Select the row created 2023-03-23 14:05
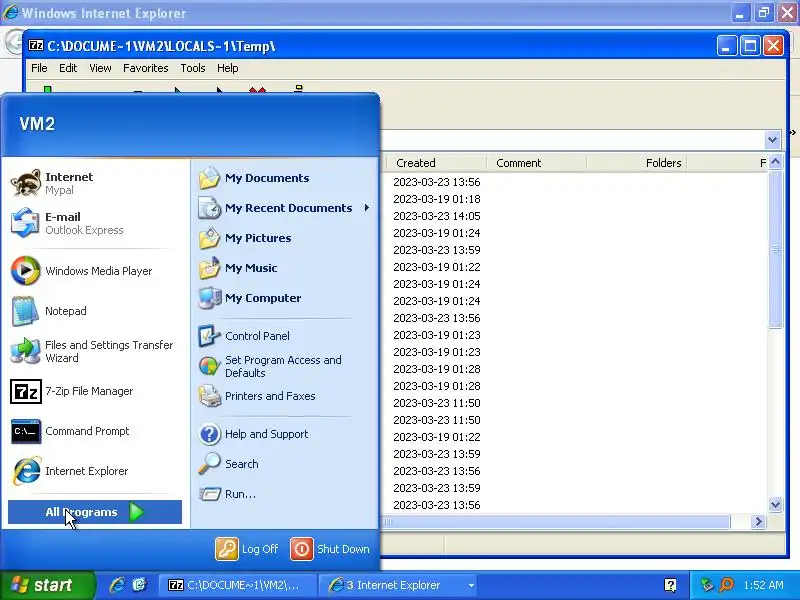Viewport: 800px width, 600px height. pos(437,216)
